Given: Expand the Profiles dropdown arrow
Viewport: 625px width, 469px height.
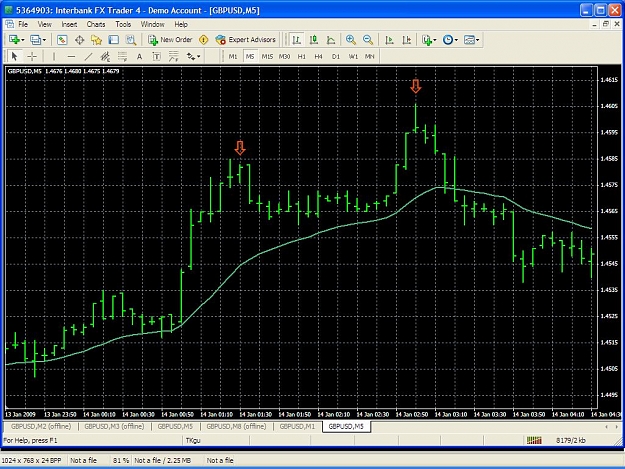Looking at the screenshot, I should 44,40.
